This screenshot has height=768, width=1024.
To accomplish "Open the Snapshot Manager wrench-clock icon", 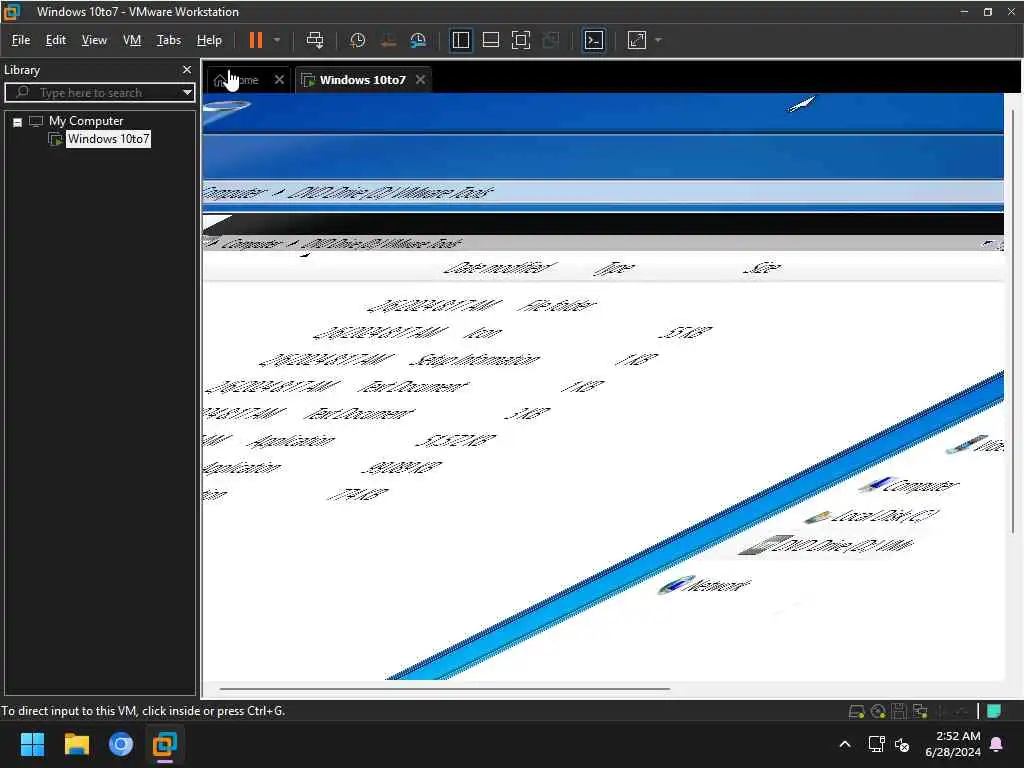I will point(418,40).
